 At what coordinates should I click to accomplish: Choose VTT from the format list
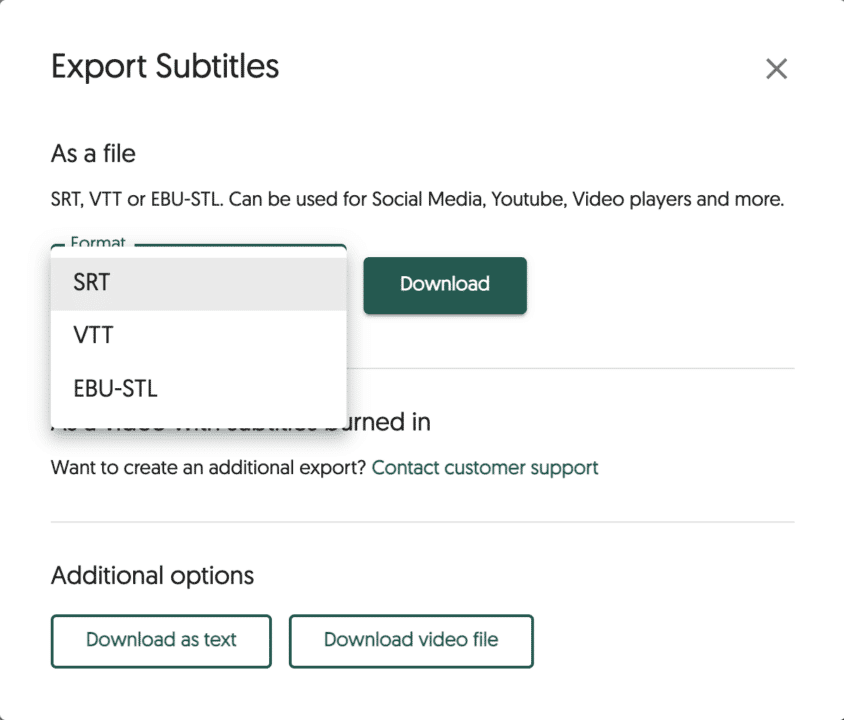pyautogui.click(x=199, y=336)
